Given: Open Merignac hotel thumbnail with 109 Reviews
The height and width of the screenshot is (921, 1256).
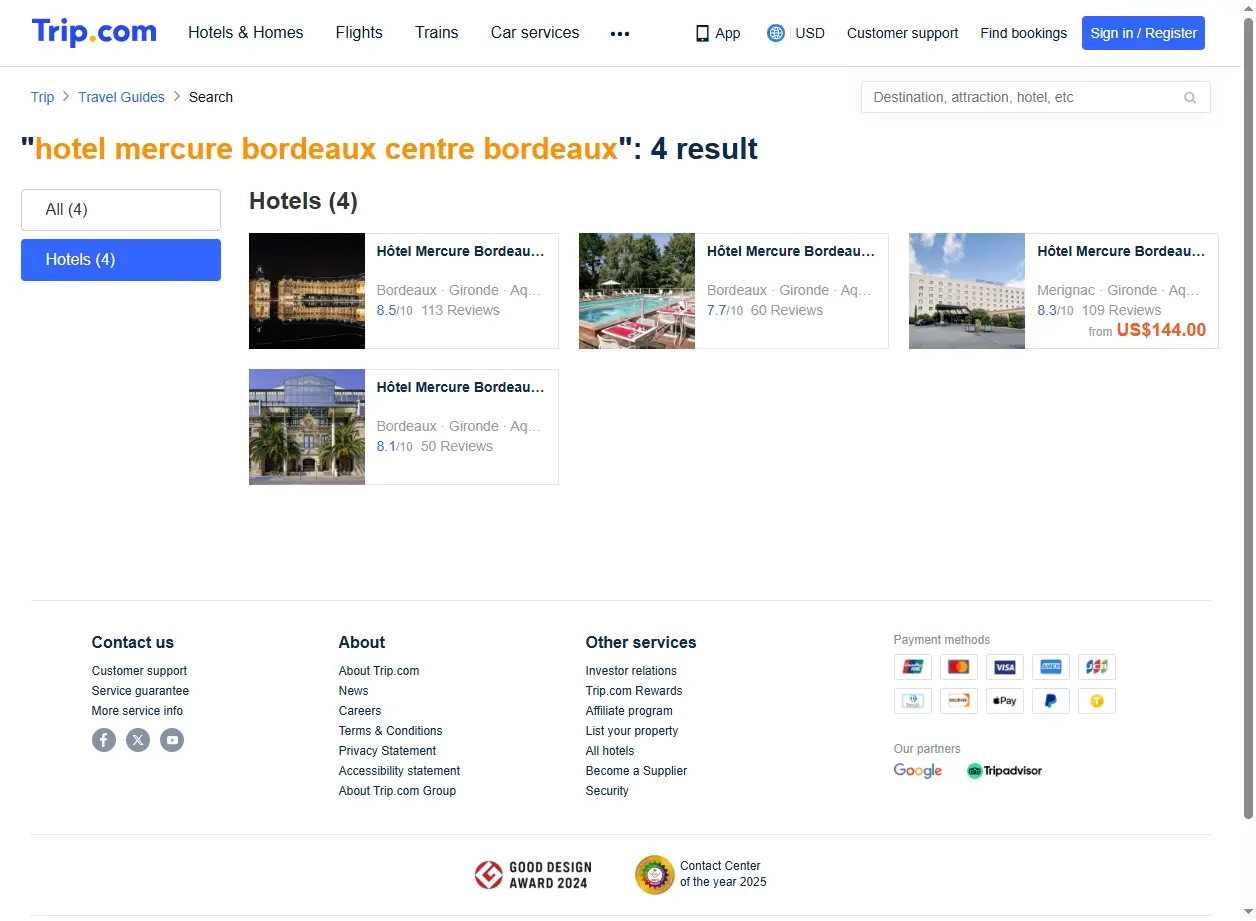Looking at the screenshot, I should point(967,291).
